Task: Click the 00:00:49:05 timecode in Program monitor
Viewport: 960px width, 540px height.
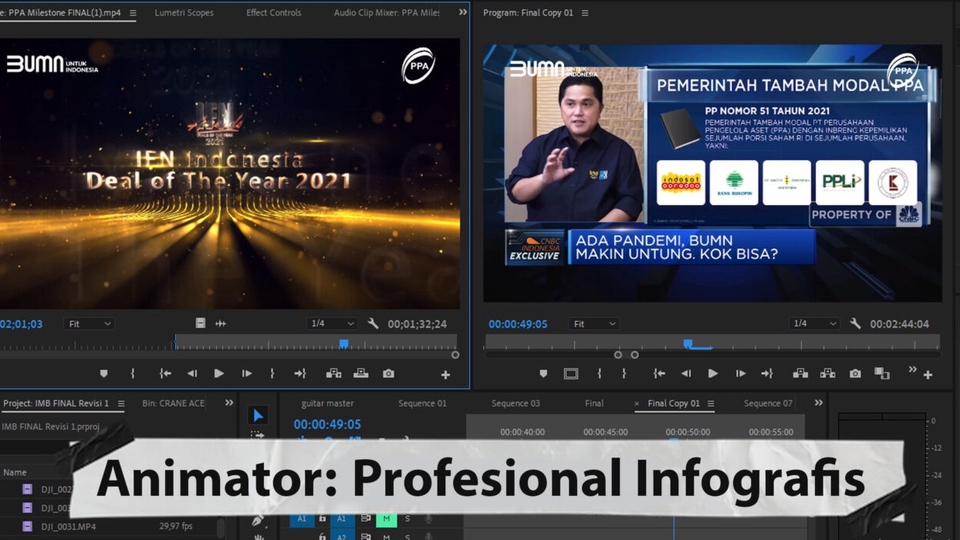Action: pos(517,324)
